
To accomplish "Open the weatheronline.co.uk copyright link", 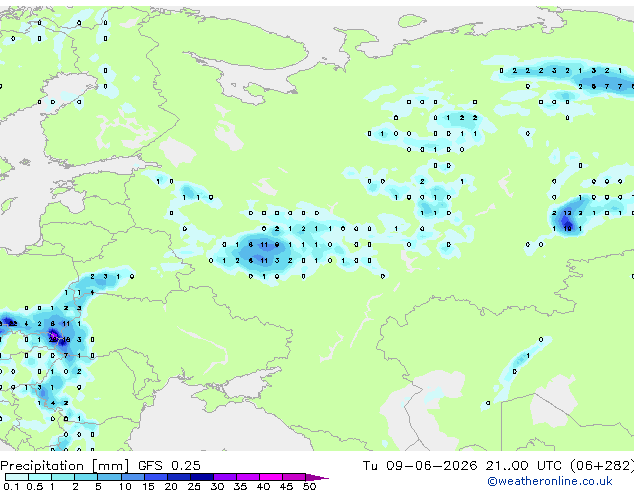I will (549, 481).
